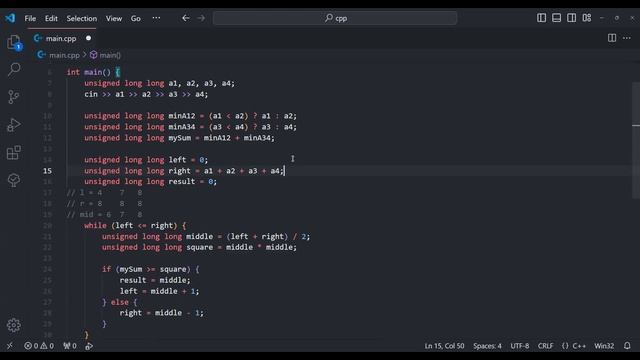The image size is (640, 360).
Task: Open the Extensions view
Action: (x=14, y=153)
